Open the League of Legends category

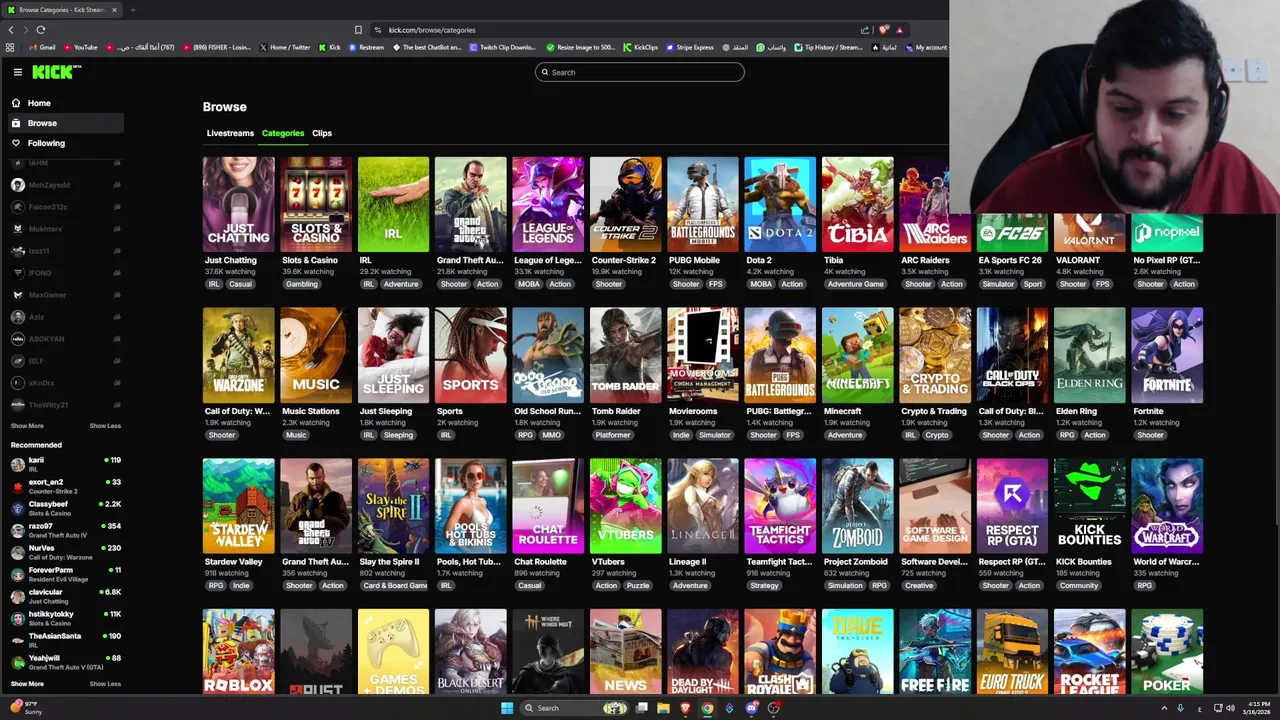click(548, 204)
